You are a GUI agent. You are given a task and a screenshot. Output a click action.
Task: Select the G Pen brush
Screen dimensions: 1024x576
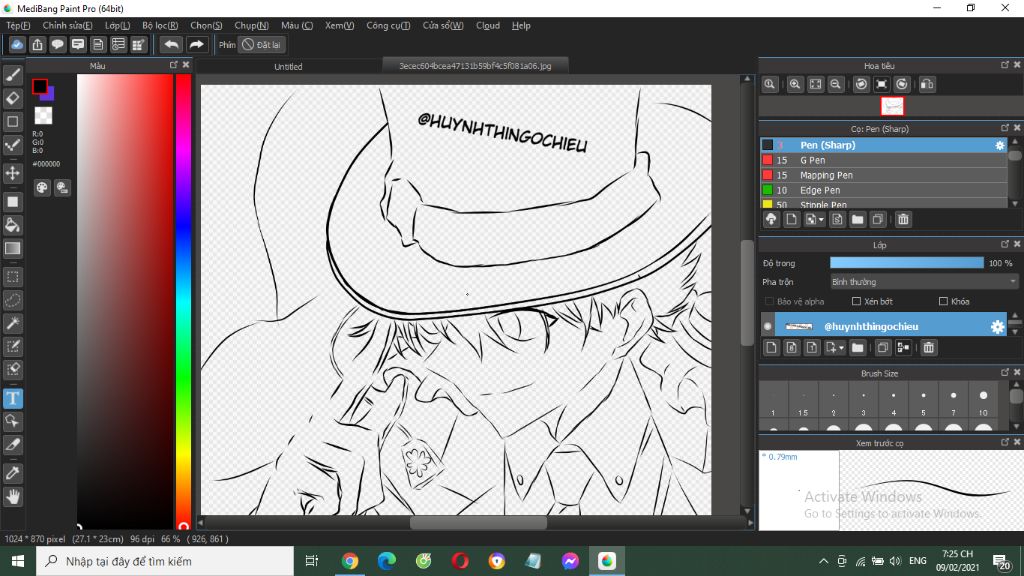(884, 160)
